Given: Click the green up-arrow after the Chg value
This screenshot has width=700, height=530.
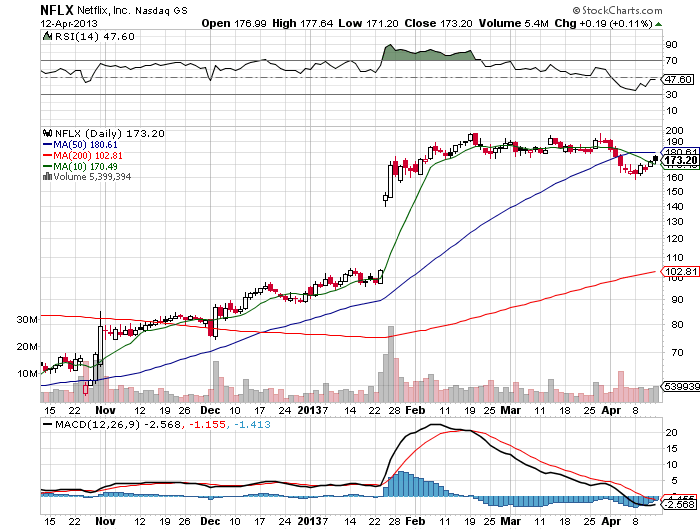Looking at the screenshot, I should 658,24.
